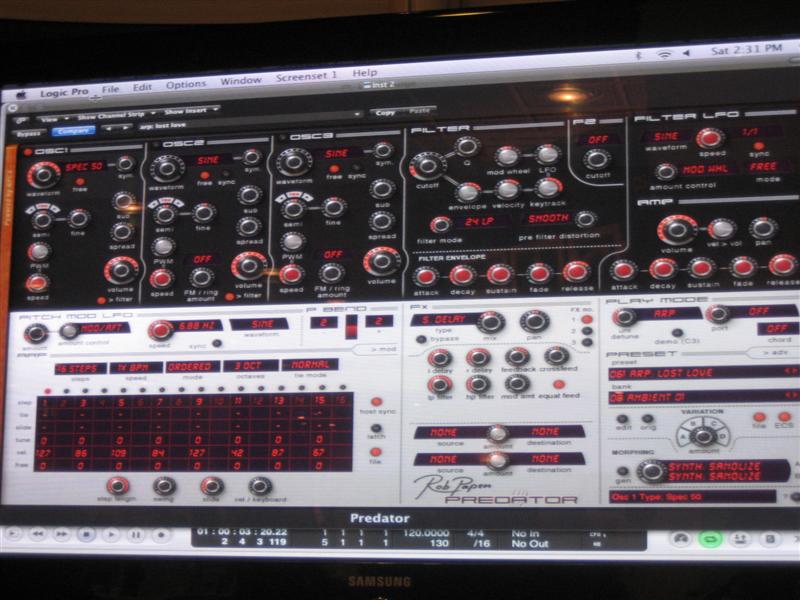Open the 061 ARP: LOST LOVE preset selector
Image resolution: width=800 pixels, height=600 pixels.
[x=703, y=373]
